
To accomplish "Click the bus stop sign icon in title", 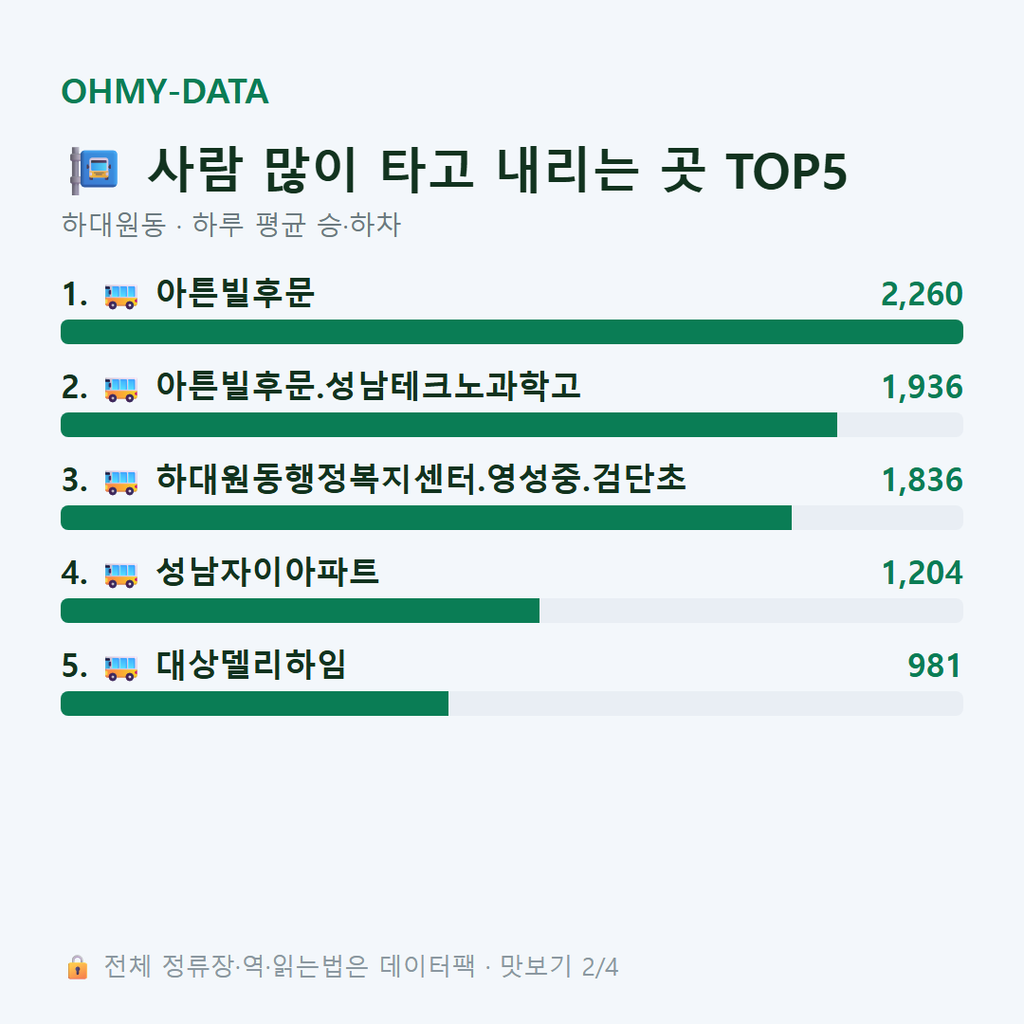I will coord(94,170).
